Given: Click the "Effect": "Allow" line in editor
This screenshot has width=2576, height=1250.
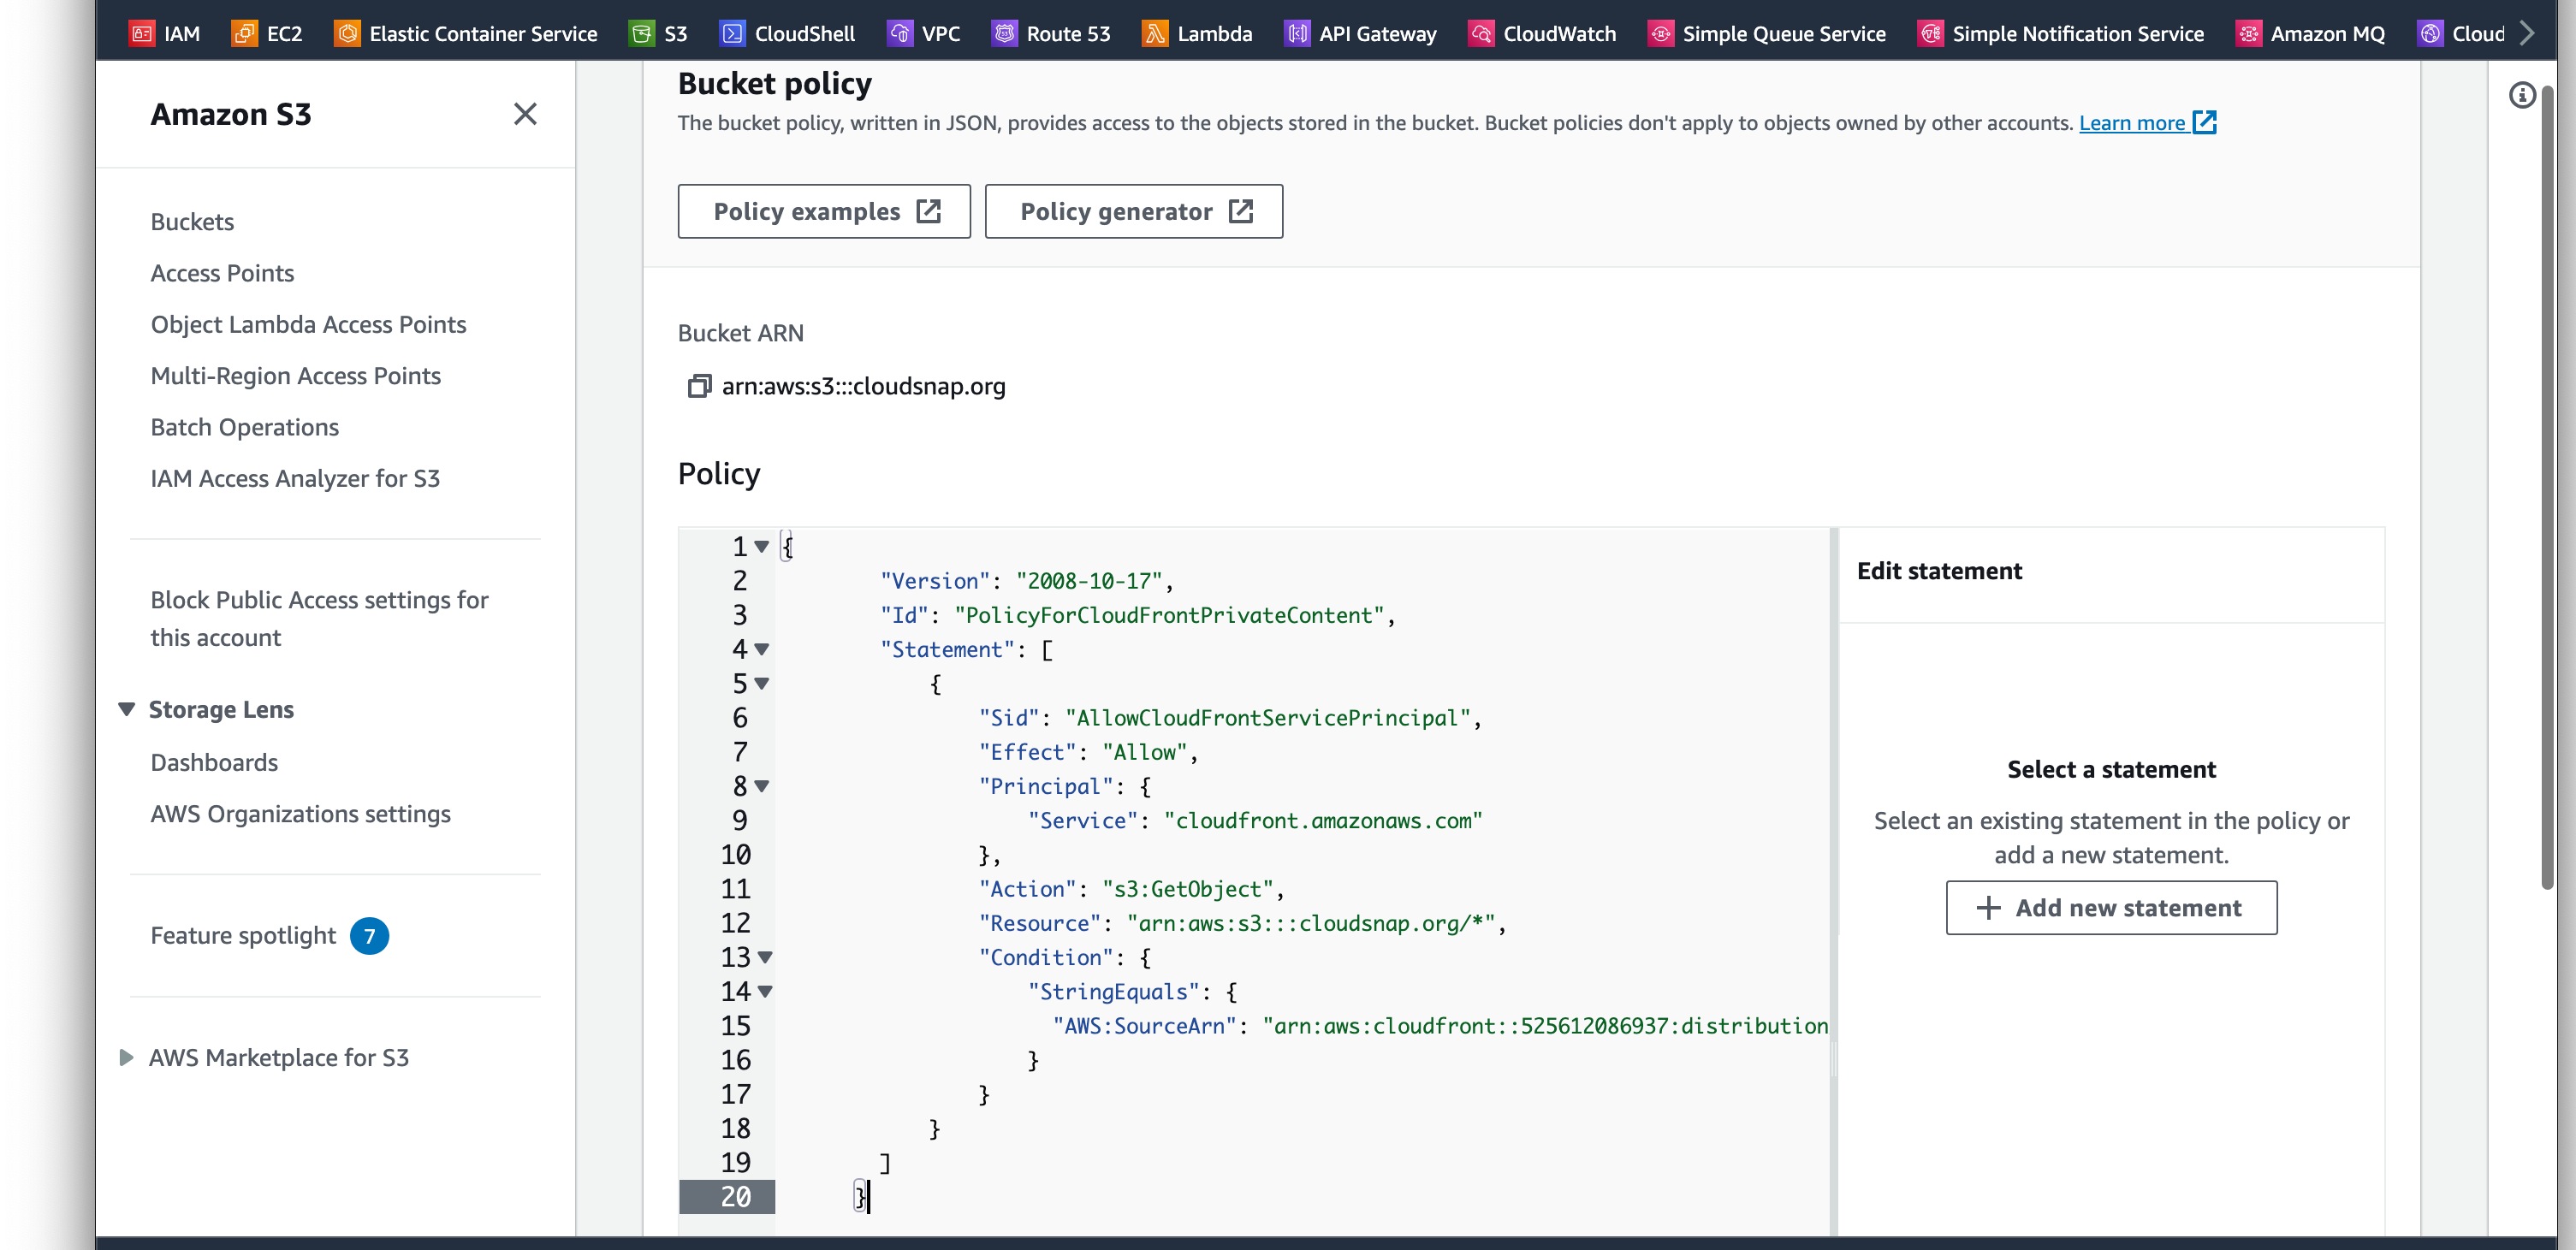Looking at the screenshot, I should [1088, 752].
